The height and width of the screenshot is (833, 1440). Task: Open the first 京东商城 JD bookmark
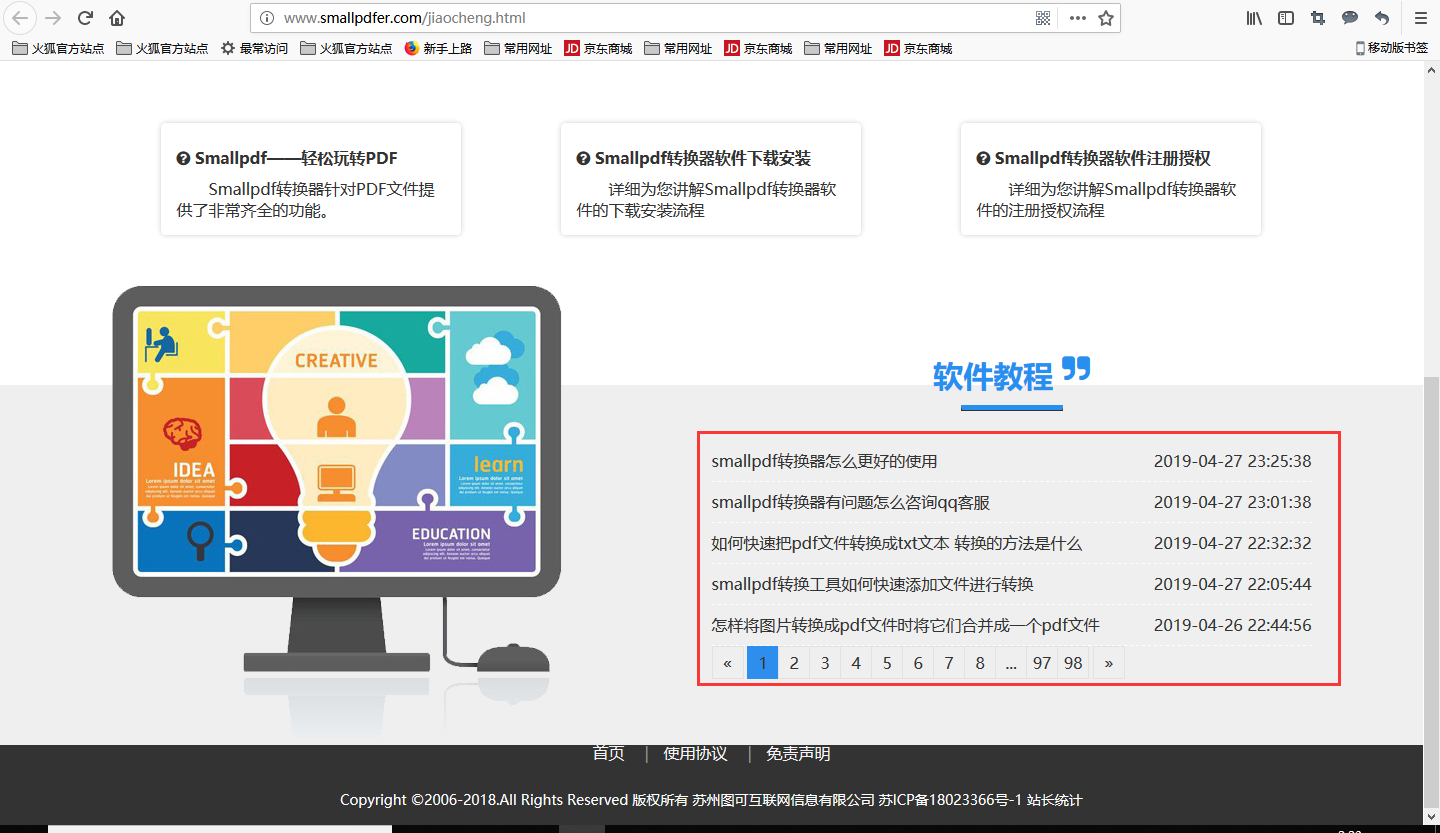point(598,48)
